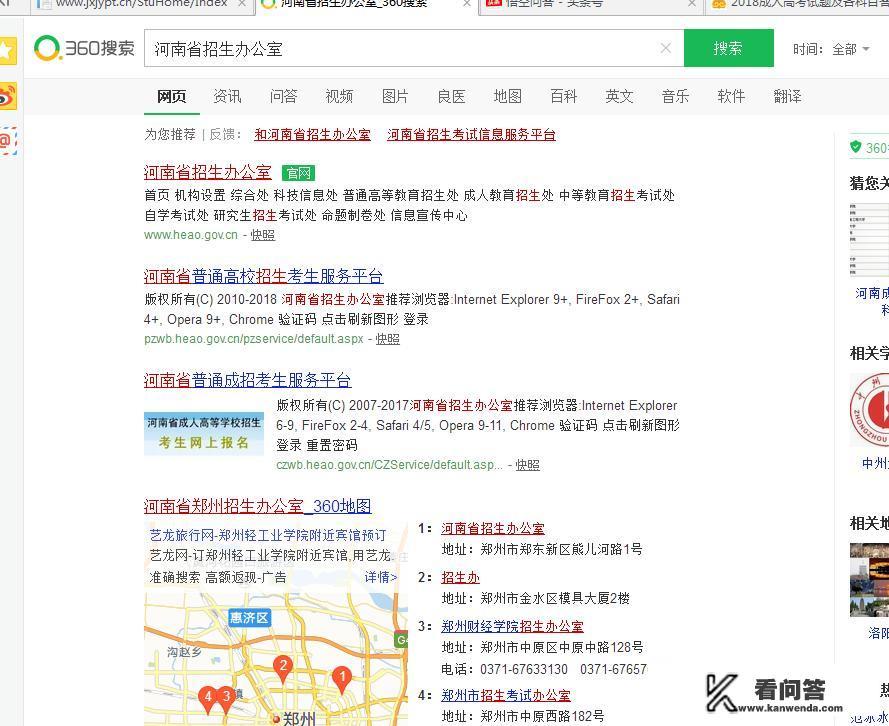
Task: Click map marker number 4
Action: pos(208,698)
